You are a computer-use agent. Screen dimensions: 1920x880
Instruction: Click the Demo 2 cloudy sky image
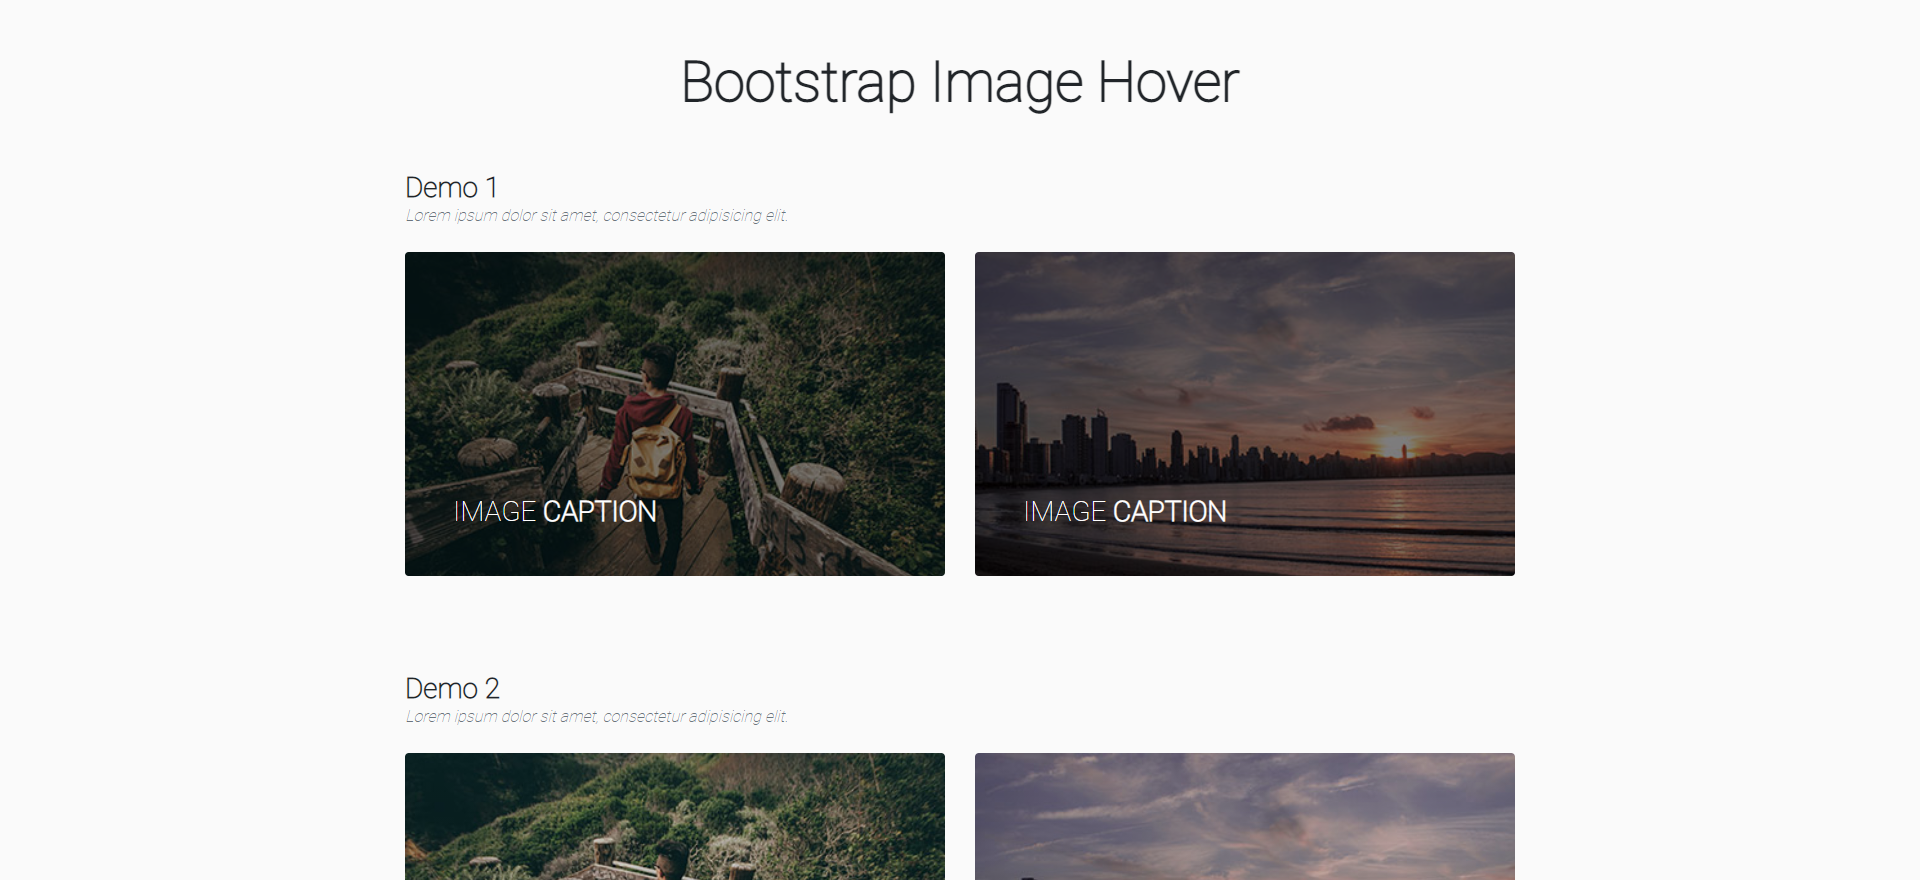(1245, 816)
